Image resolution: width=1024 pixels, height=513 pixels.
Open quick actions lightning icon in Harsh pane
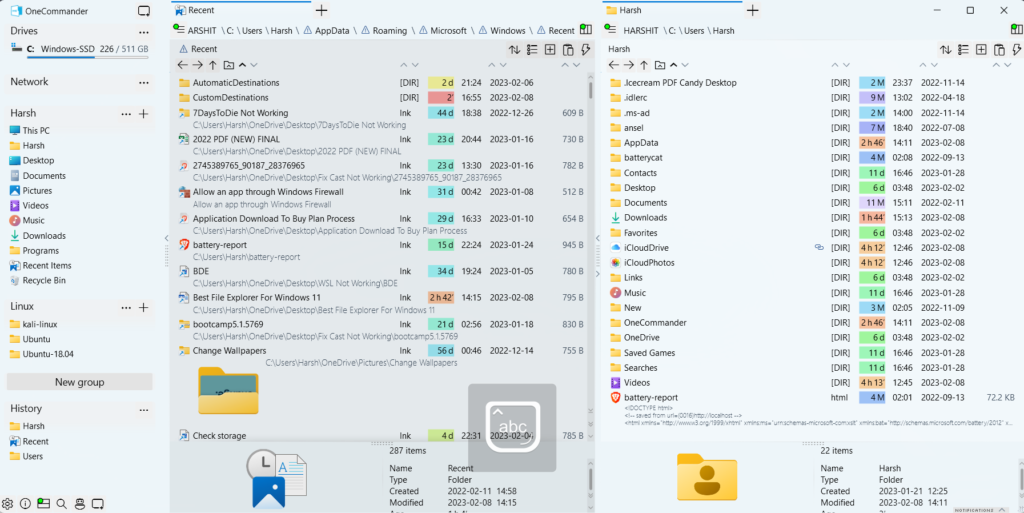pos(1016,50)
